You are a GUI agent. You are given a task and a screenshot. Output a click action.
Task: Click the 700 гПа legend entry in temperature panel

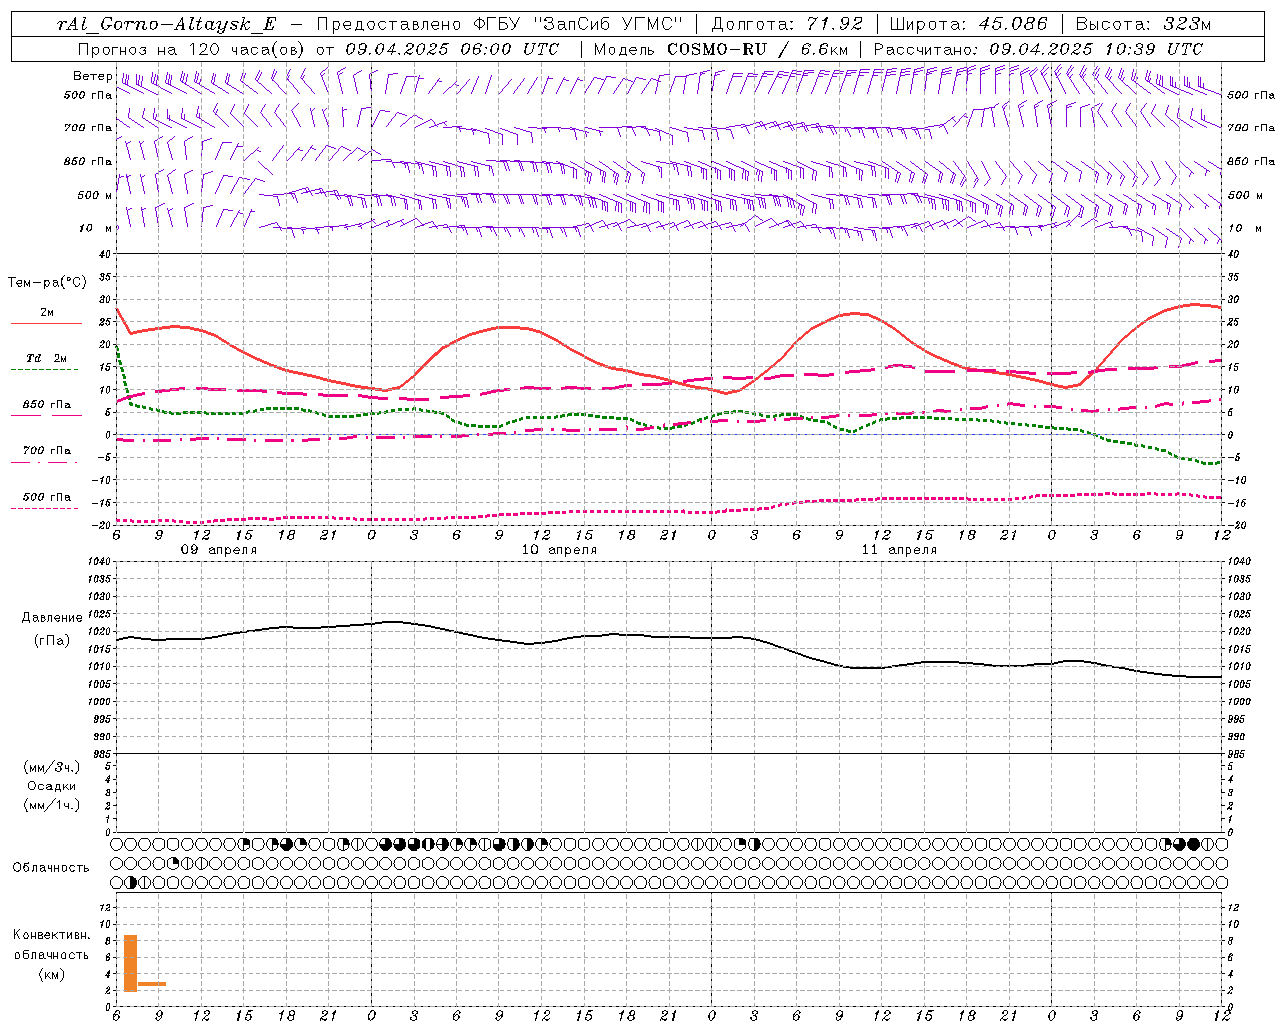point(46,451)
